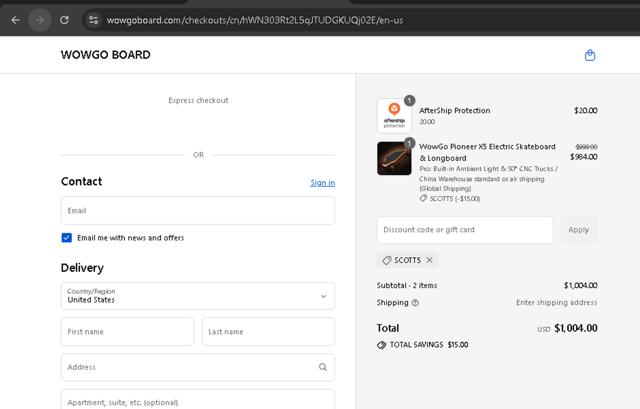Go back to the previous page
This screenshot has height=409, width=640.
click(x=16, y=20)
